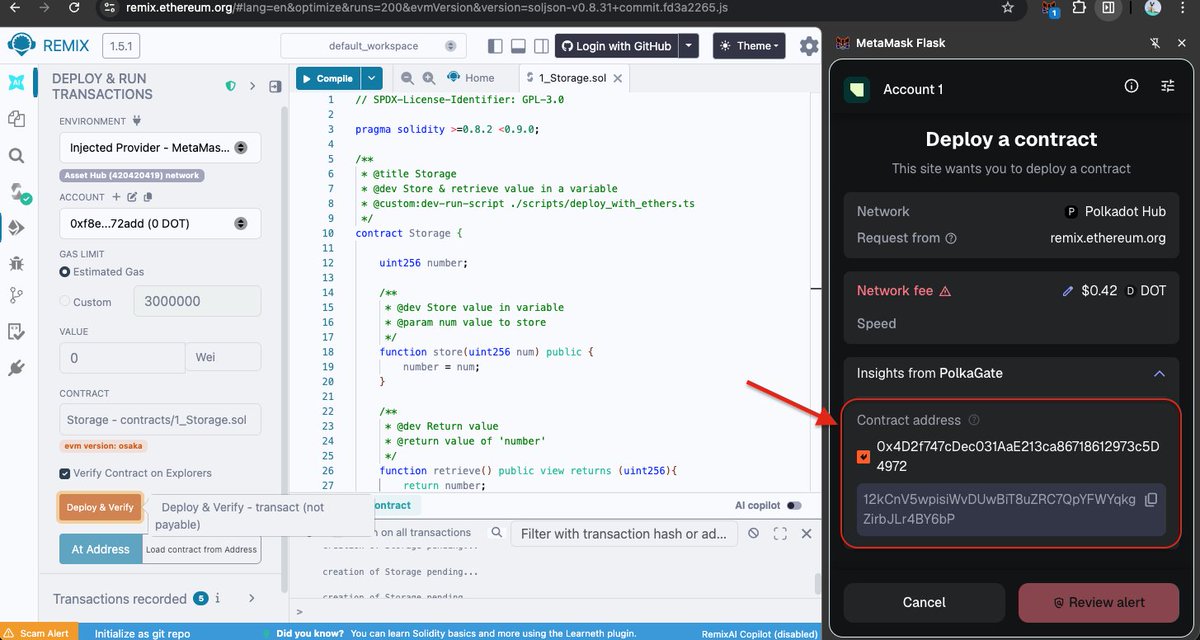Open the Environment dropdown showing Injected Provider
The image size is (1200, 640).
click(x=158, y=147)
